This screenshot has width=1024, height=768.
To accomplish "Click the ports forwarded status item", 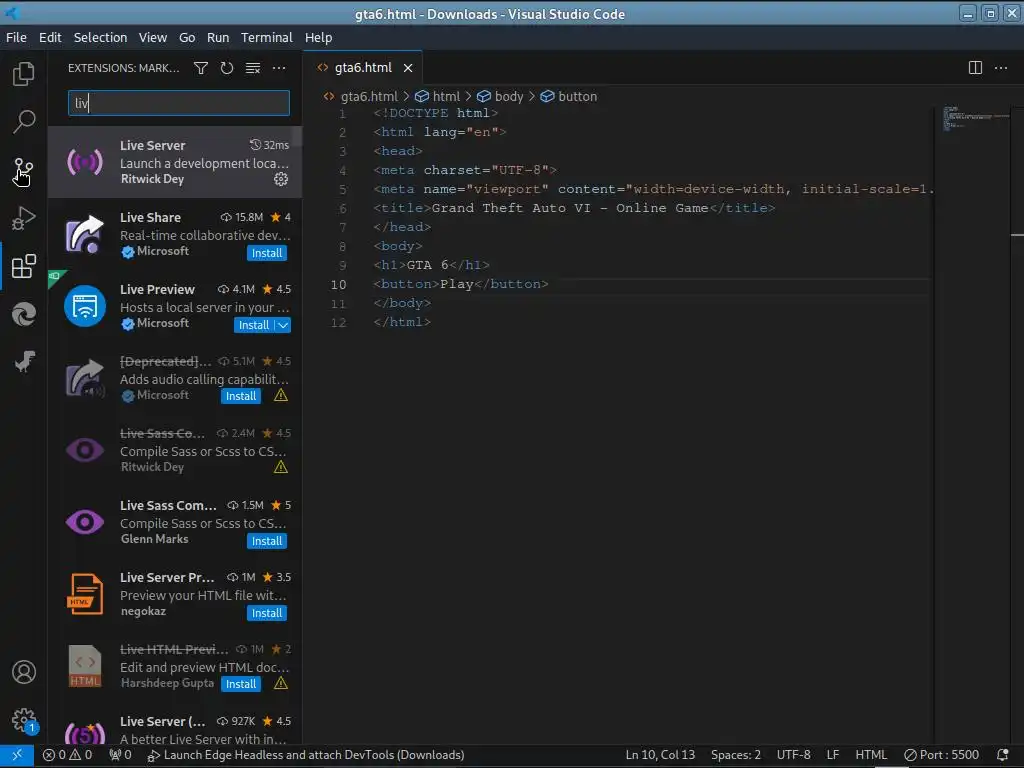I will tap(120, 755).
